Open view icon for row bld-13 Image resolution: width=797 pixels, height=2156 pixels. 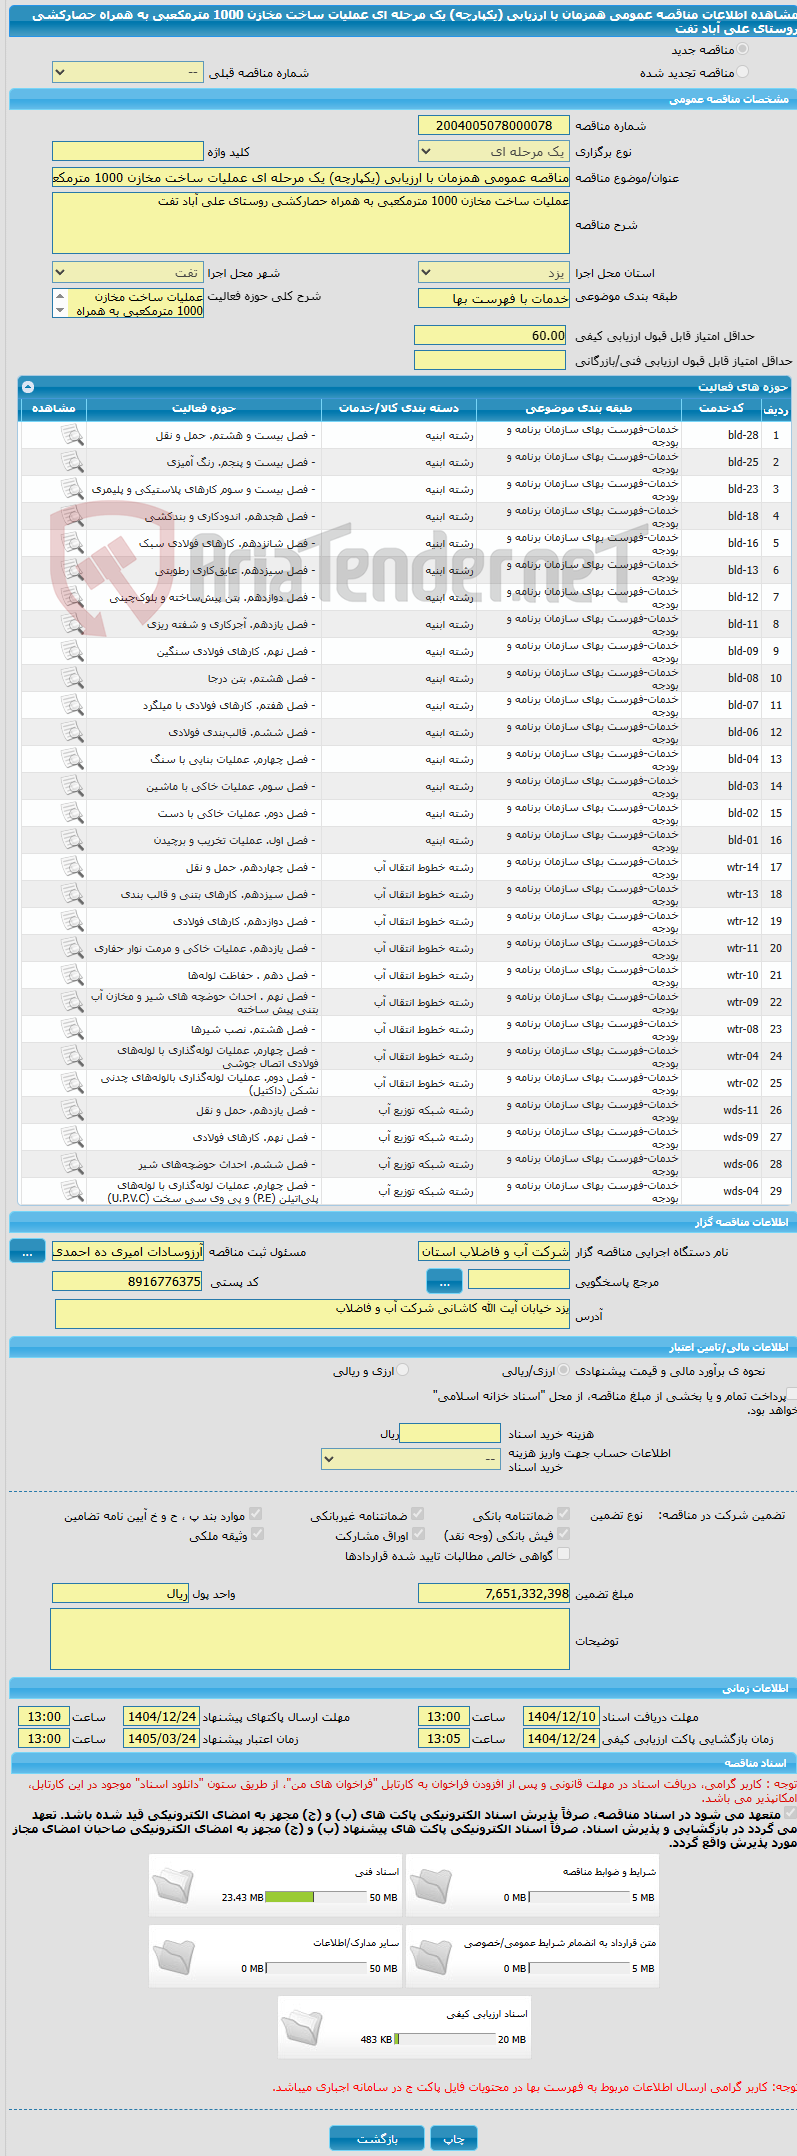click(x=72, y=570)
